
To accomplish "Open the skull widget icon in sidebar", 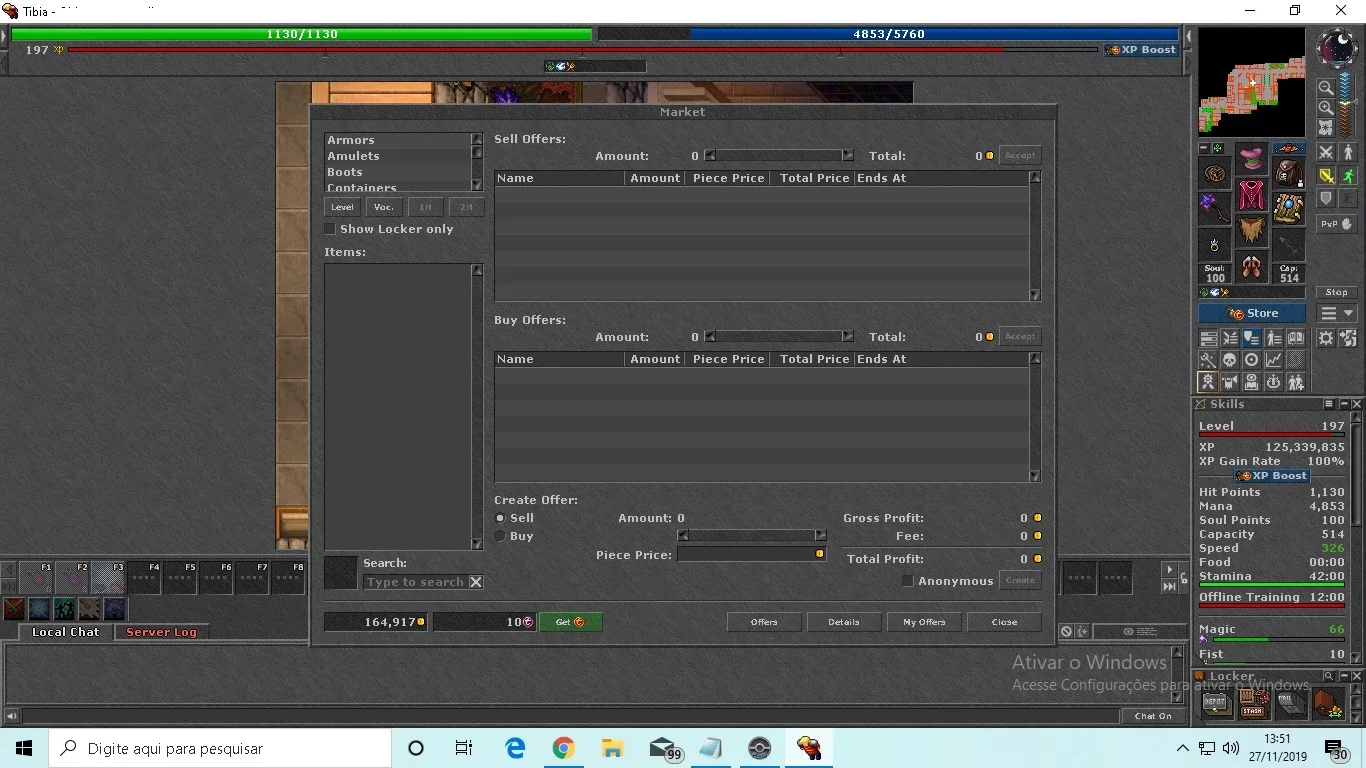I will pos(1230,360).
